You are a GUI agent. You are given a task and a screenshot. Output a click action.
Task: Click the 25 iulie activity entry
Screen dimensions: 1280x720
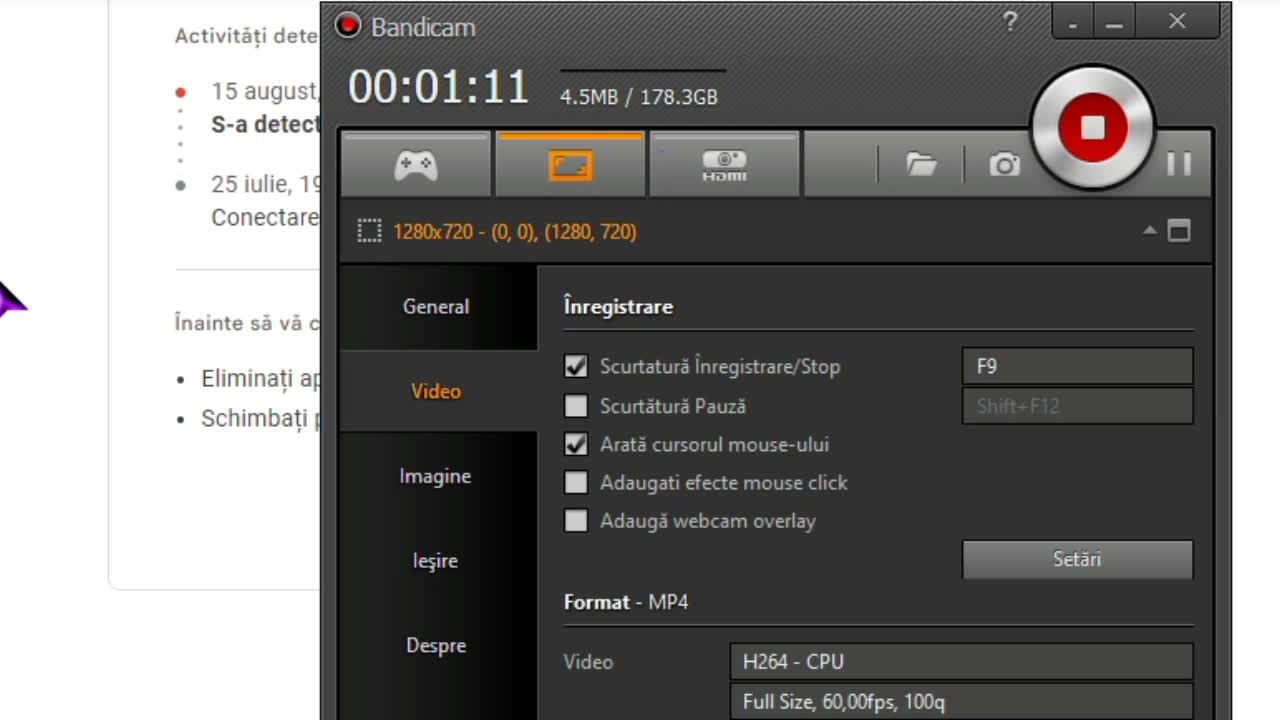pos(264,201)
